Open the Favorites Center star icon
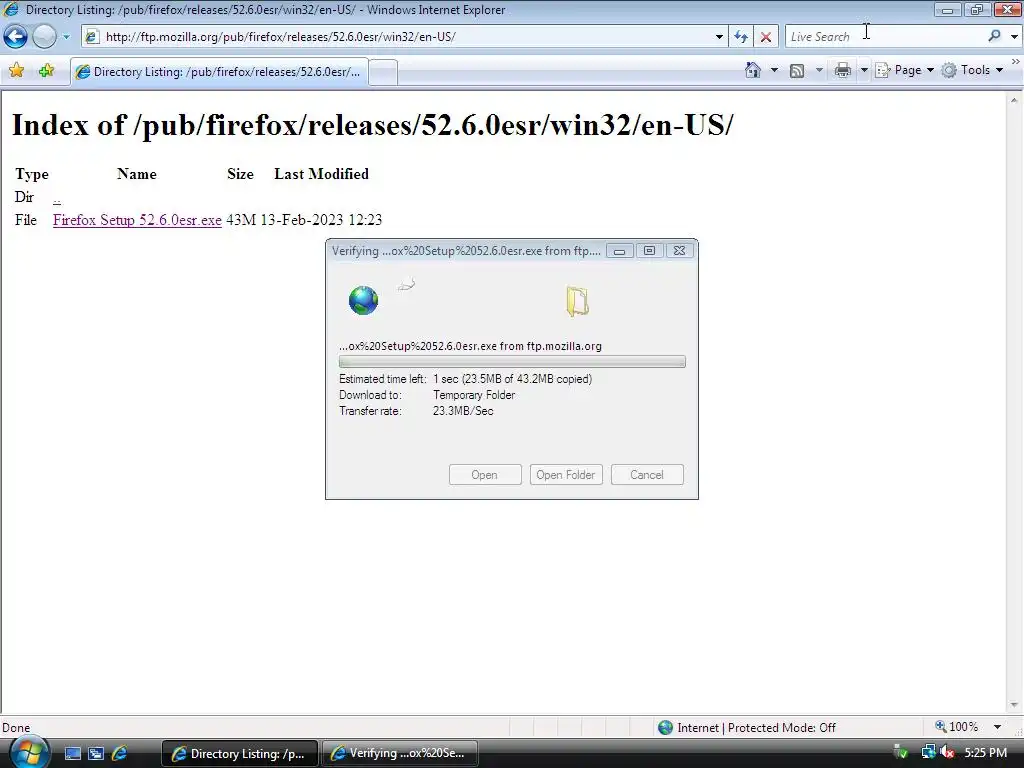 (16, 71)
